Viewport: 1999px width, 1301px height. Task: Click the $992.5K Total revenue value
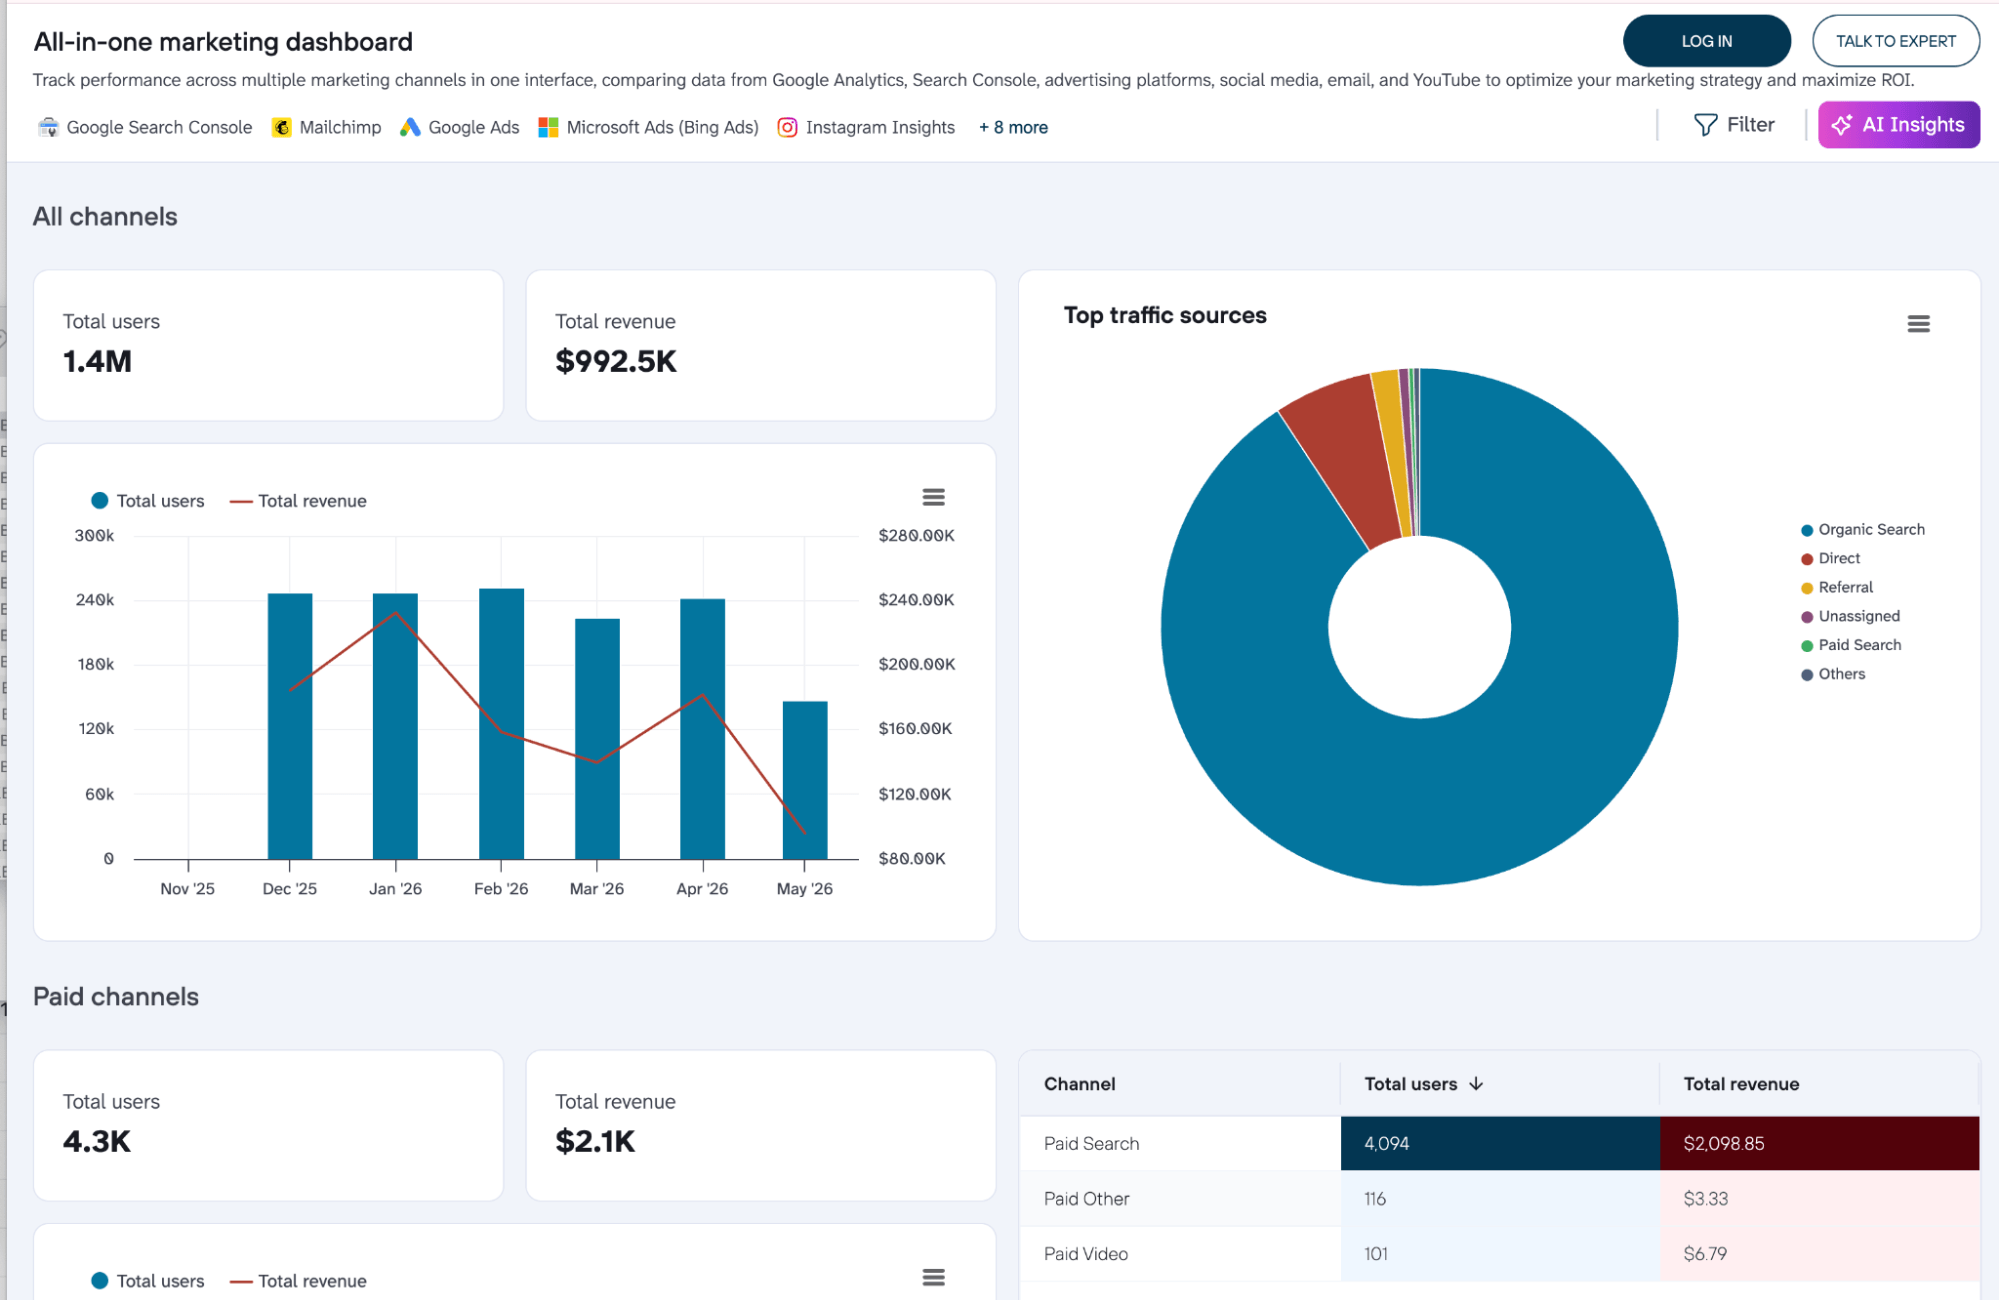(x=616, y=361)
